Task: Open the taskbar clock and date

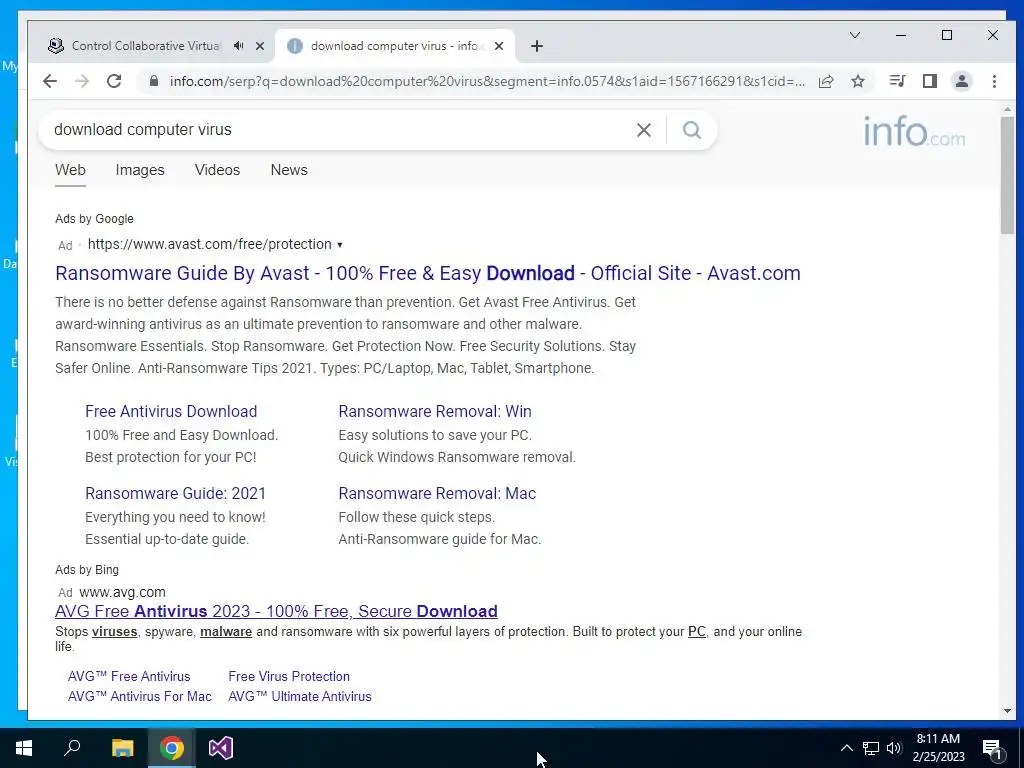Action: 938,748
